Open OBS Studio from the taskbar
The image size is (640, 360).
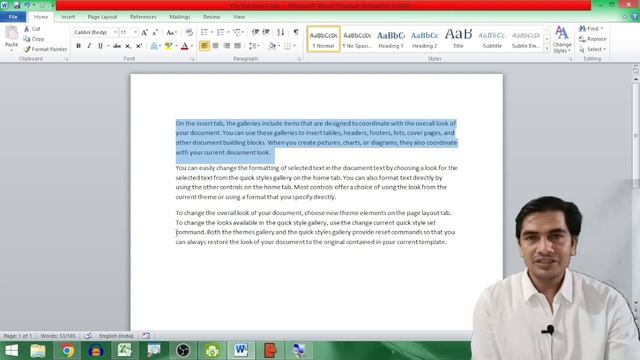(x=183, y=351)
